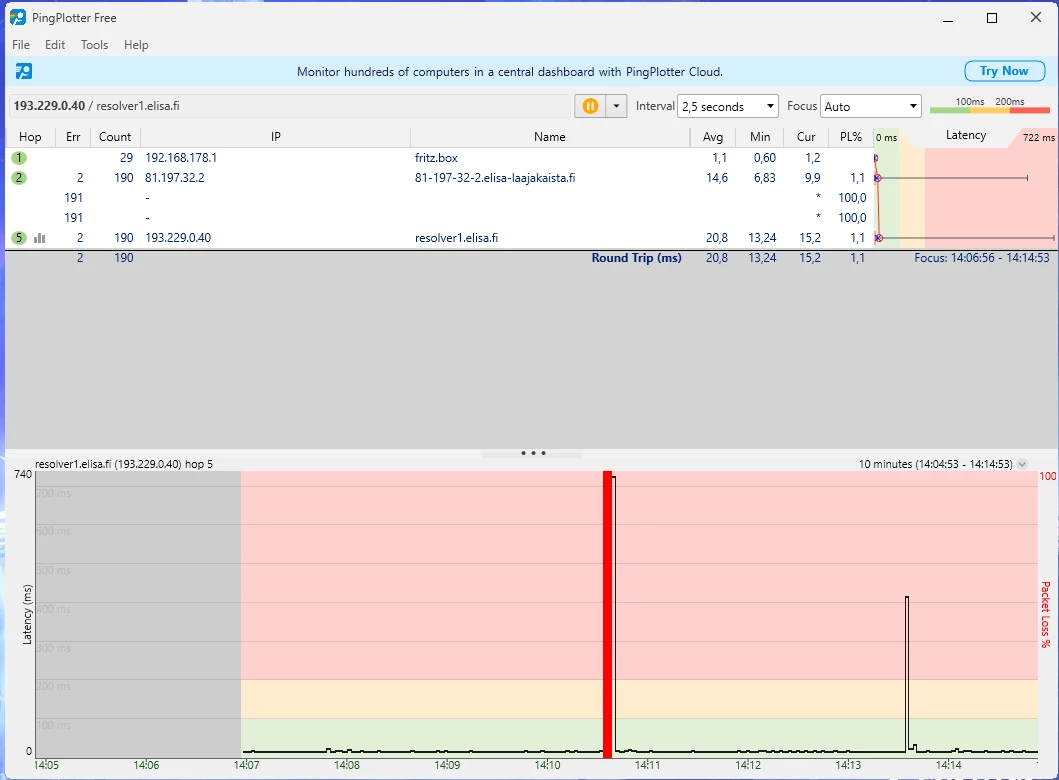This screenshot has width=1059, height=780.
Task: Click the IP column header
Action: click(x=276, y=137)
